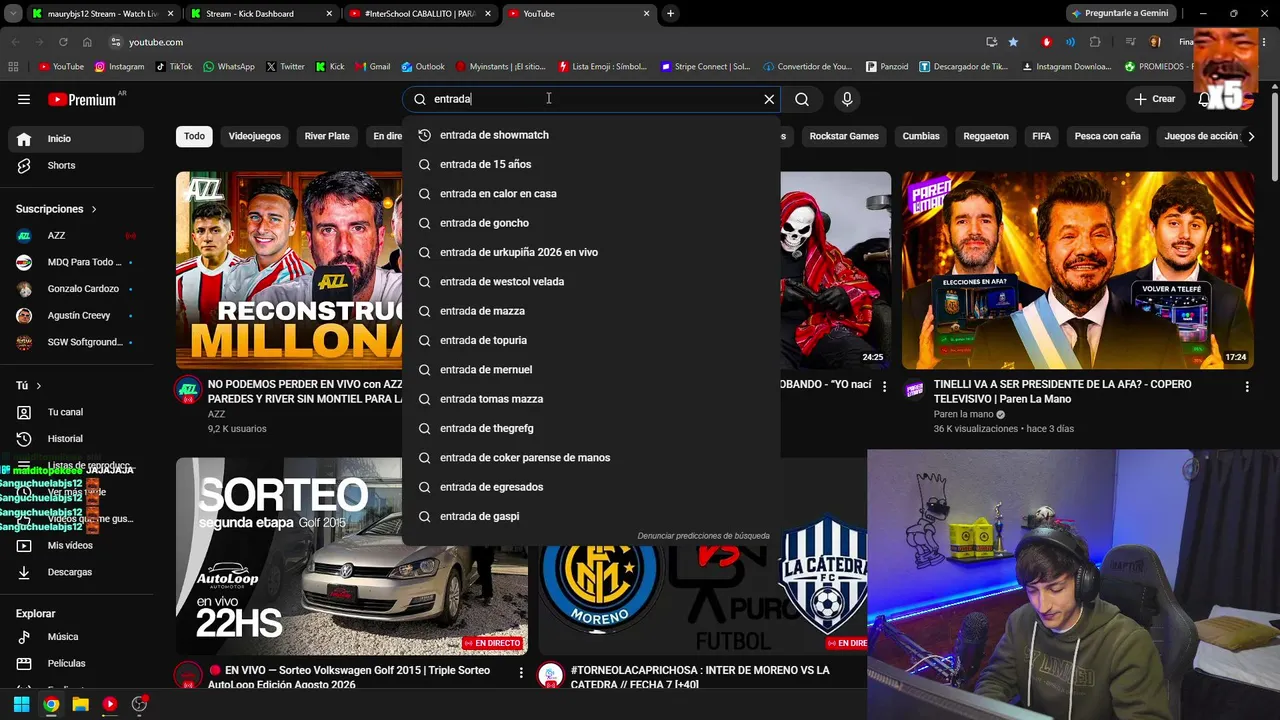Open the AZZ subscription channel

[76, 236]
